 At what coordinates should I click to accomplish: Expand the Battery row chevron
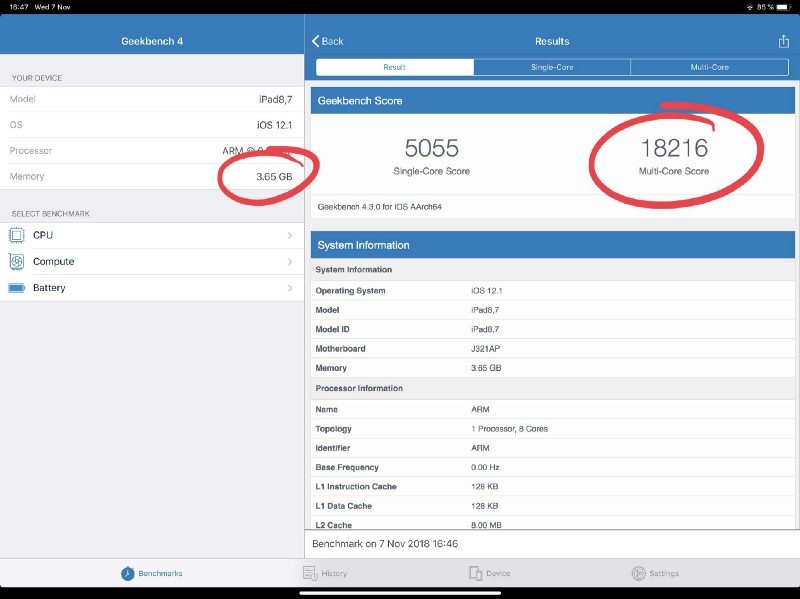pos(290,288)
